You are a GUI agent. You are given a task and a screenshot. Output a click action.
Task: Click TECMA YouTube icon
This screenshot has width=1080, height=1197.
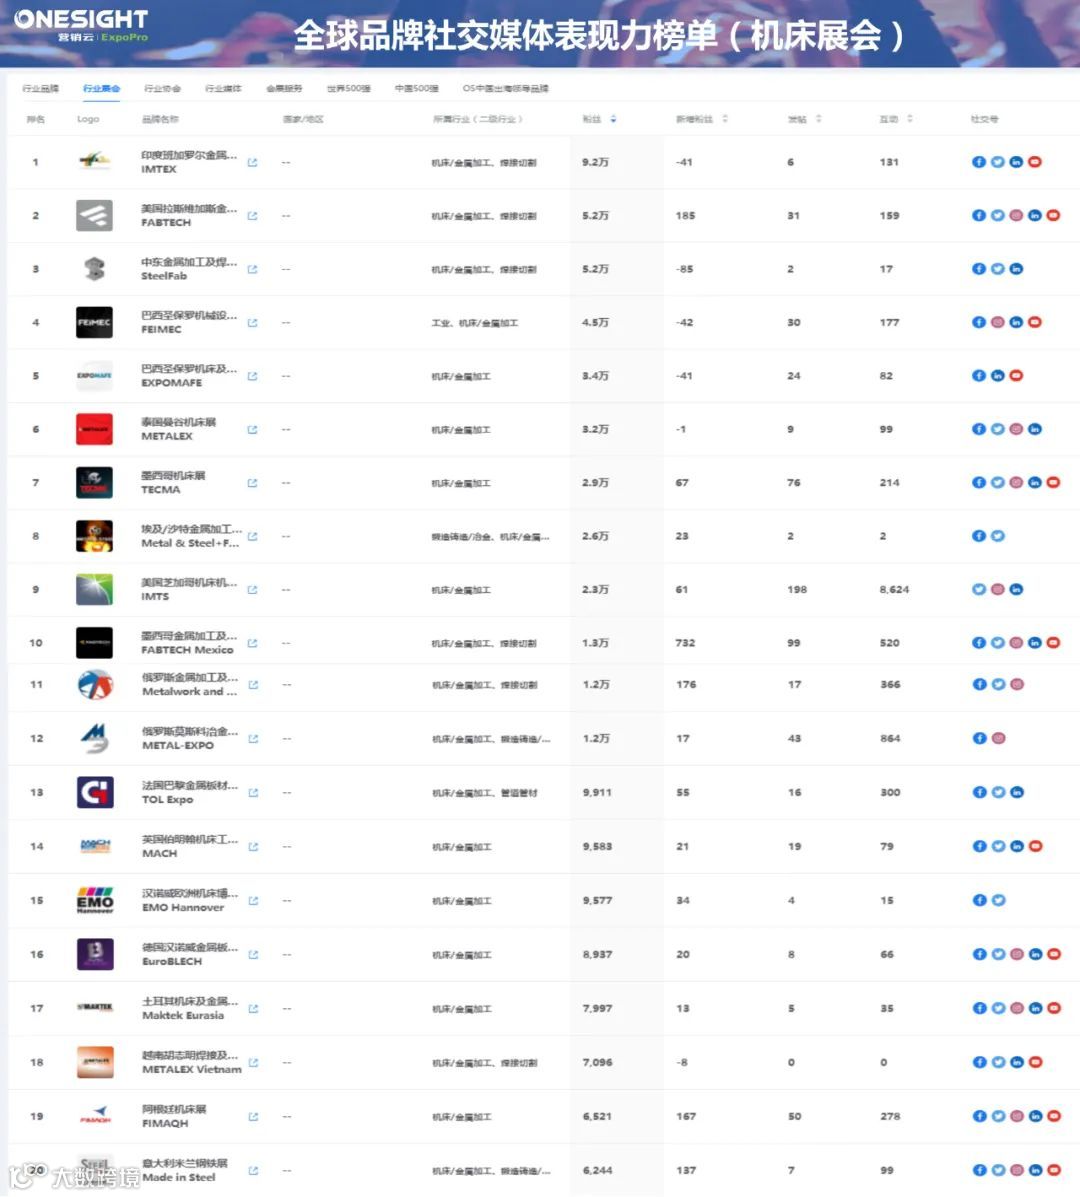pos(1053,482)
